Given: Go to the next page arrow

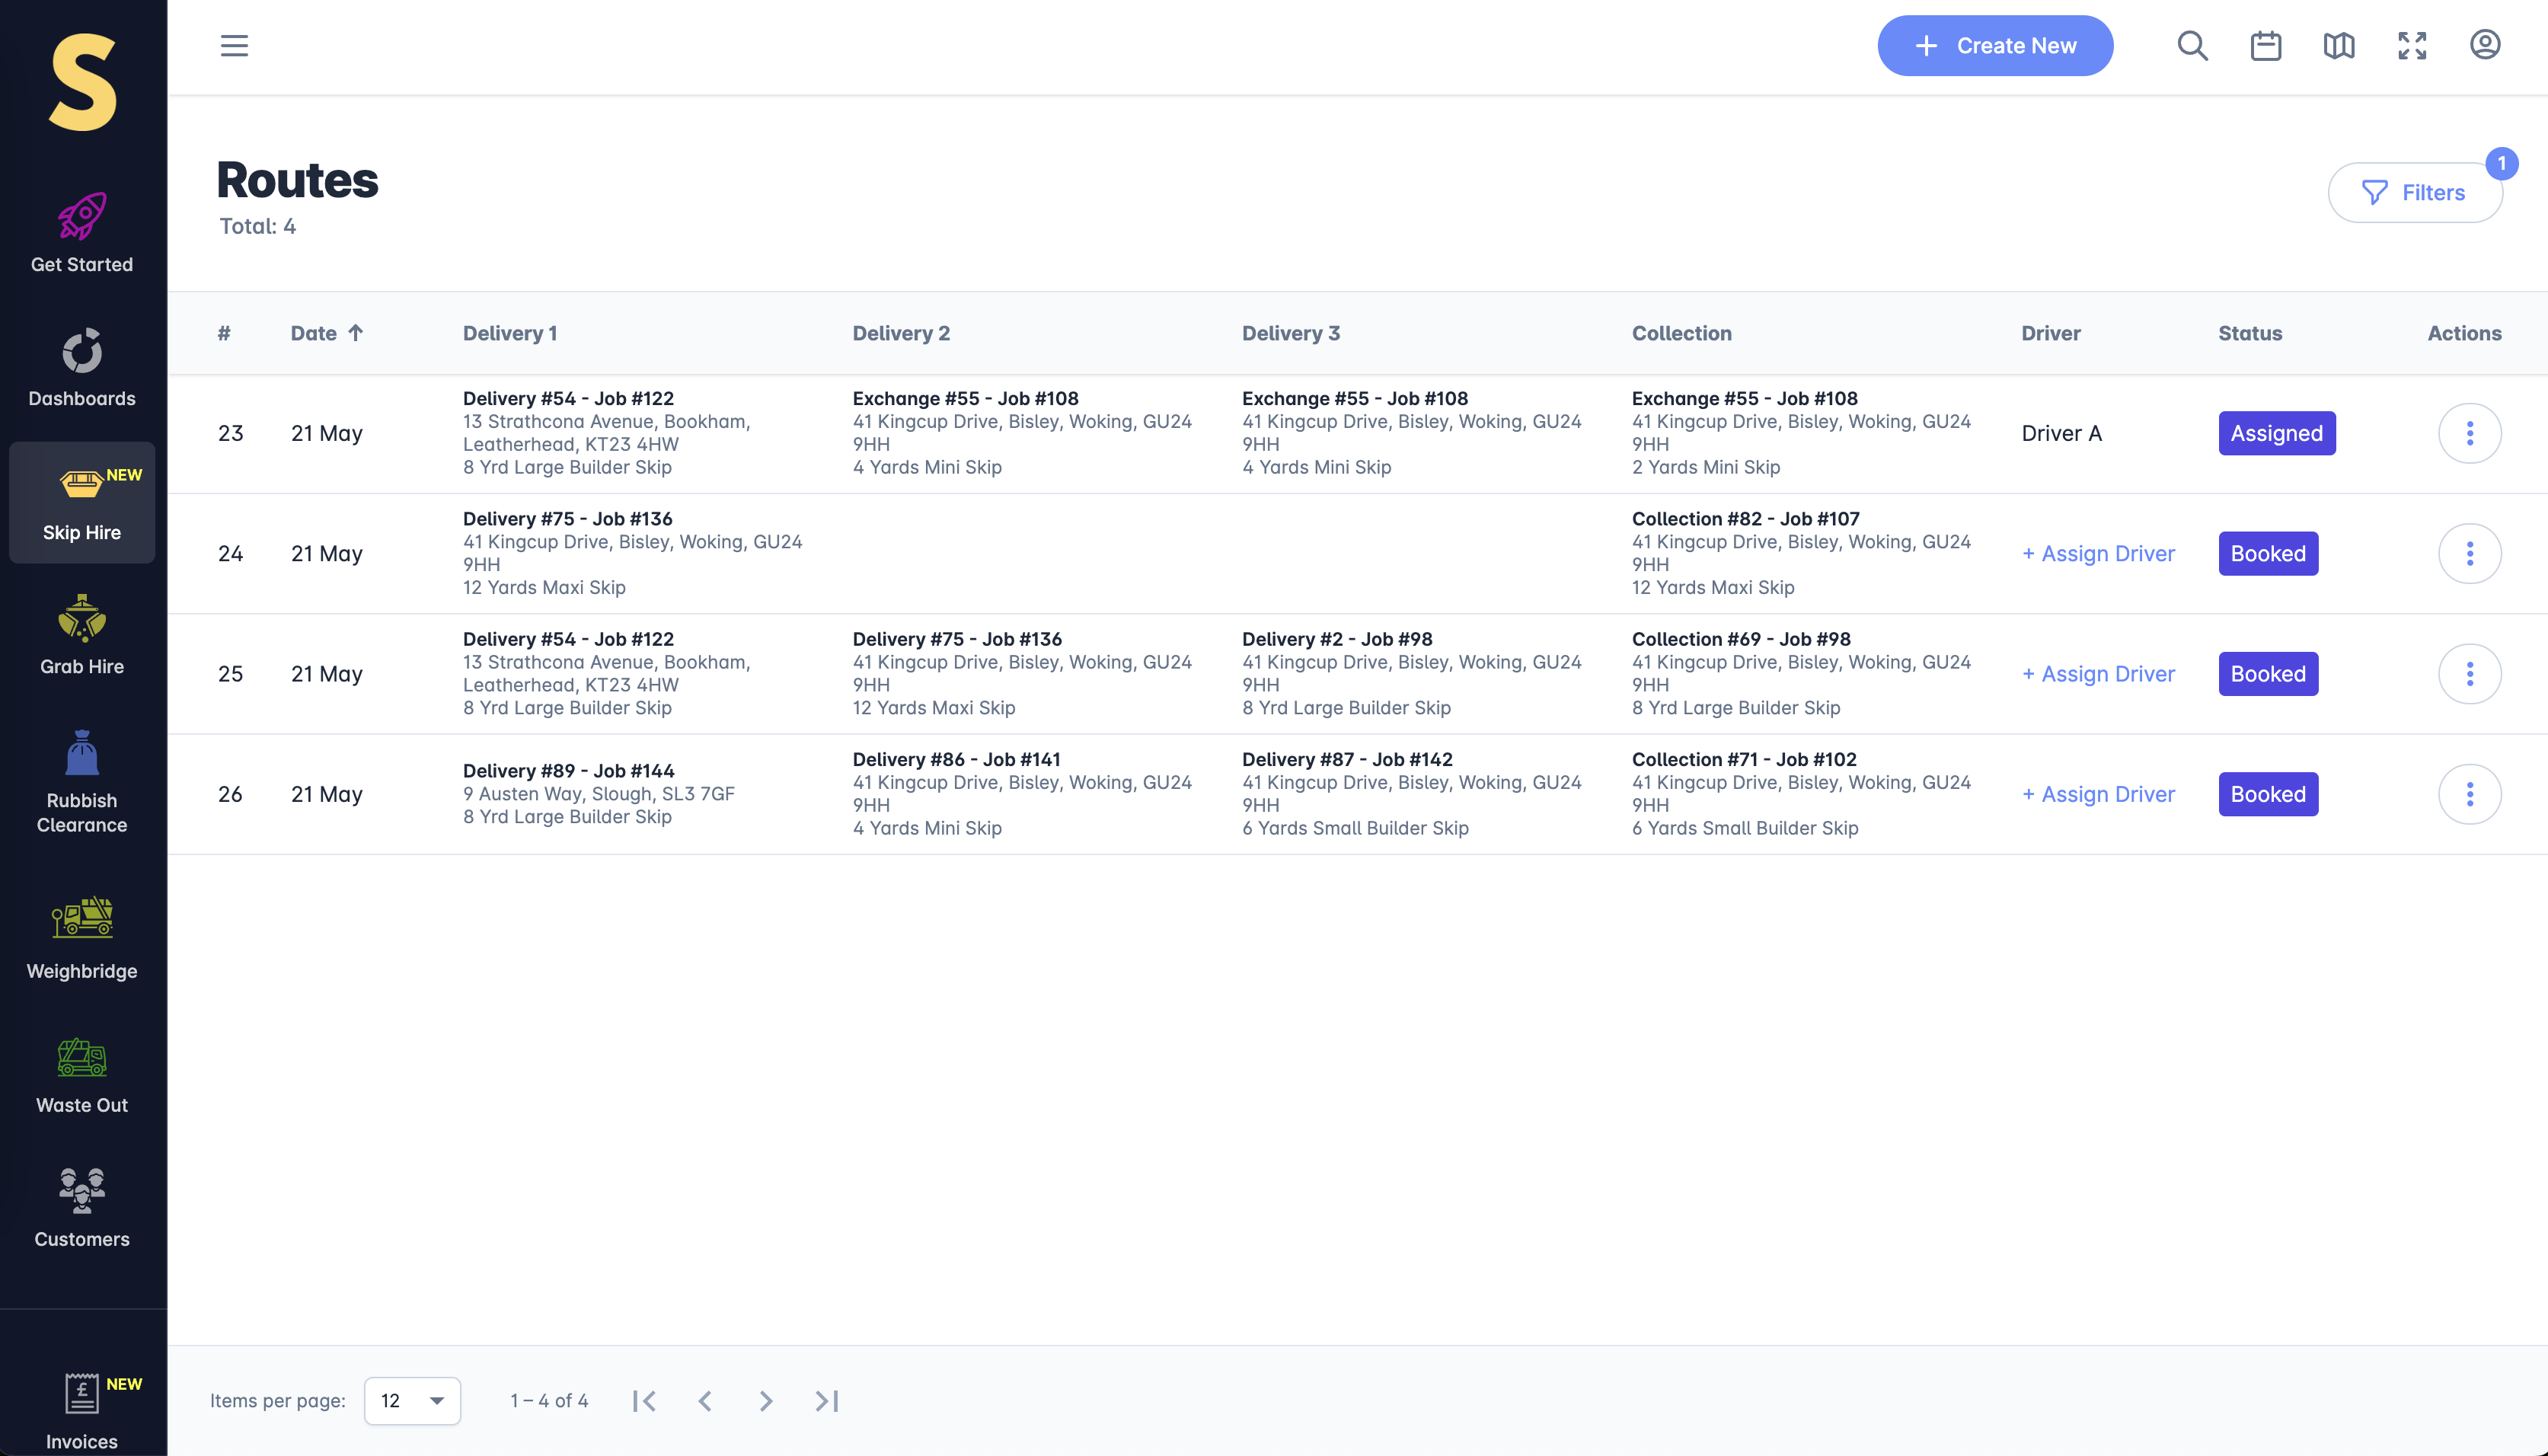Looking at the screenshot, I should point(765,1400).
